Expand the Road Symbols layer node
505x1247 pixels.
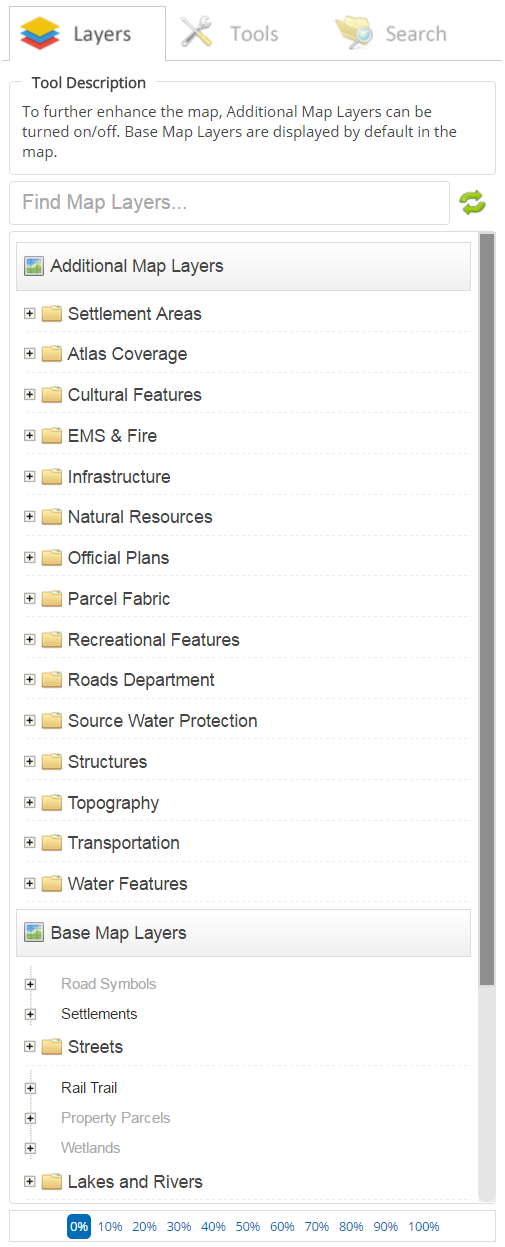[30, 984]
